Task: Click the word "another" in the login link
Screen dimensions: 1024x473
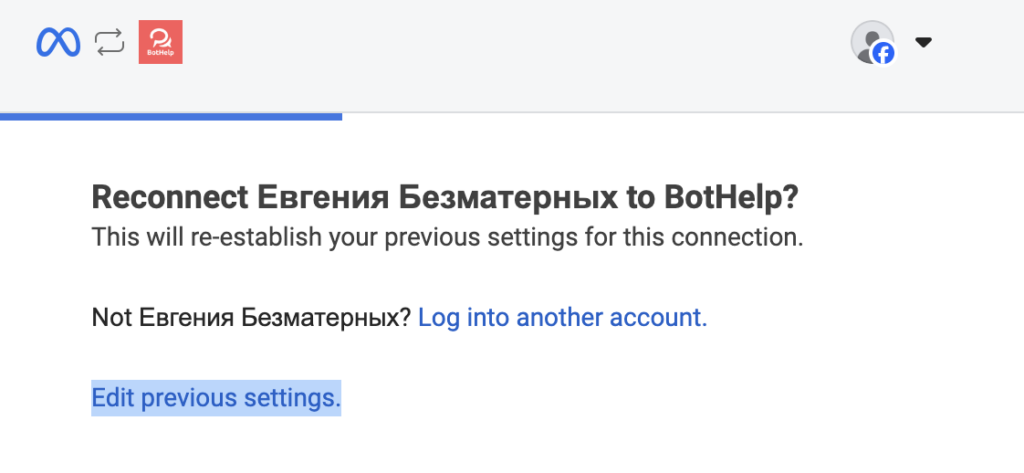Action: point(565,318)
